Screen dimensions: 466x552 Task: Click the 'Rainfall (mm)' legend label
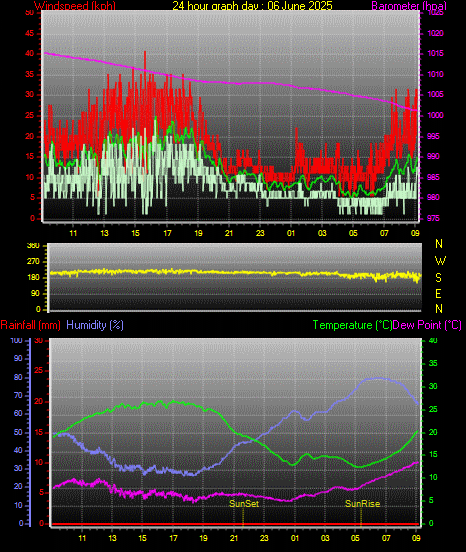pos(30,325)
